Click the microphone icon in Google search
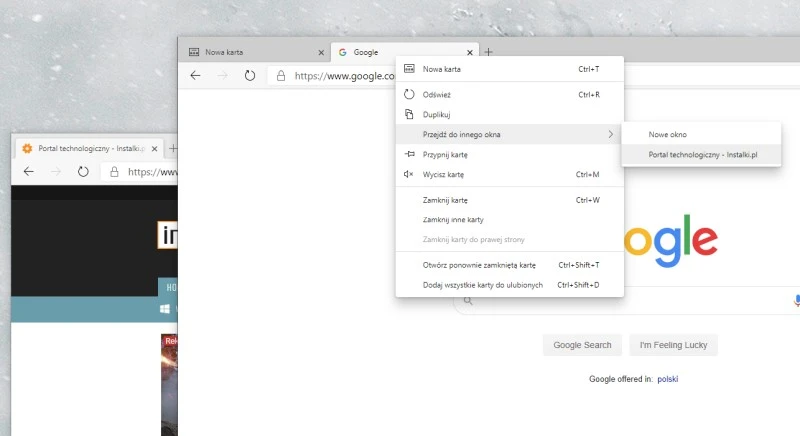This screenshot has width=800, height=436. point(797,300)
